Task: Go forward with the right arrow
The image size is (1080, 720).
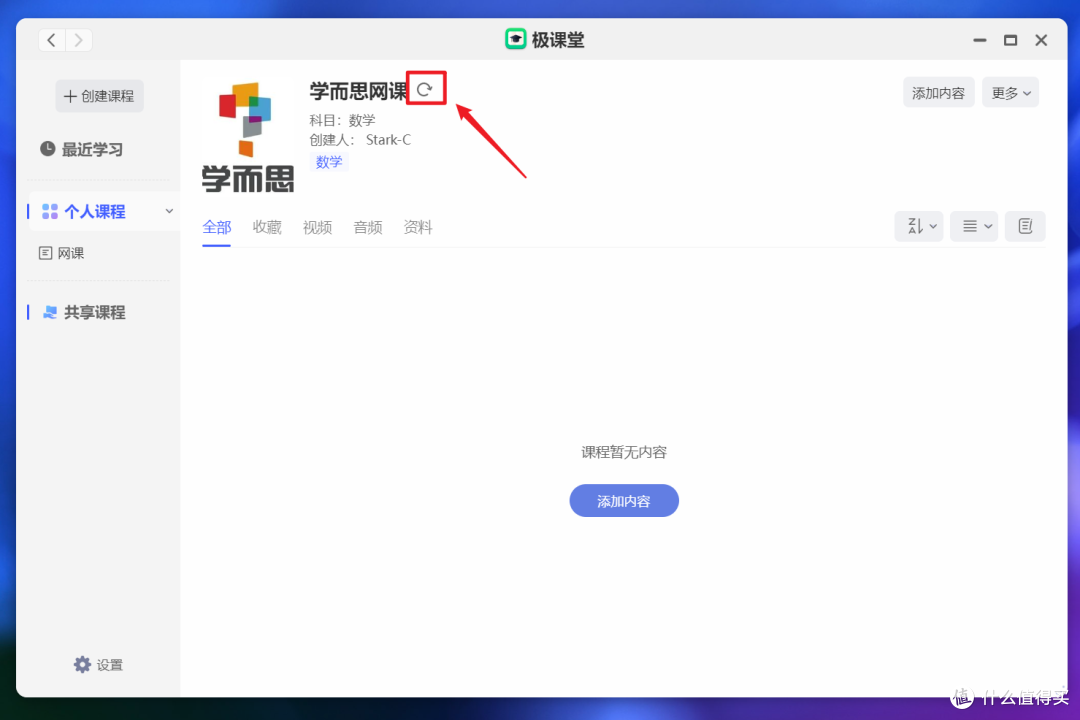Action: pos(79,40)
